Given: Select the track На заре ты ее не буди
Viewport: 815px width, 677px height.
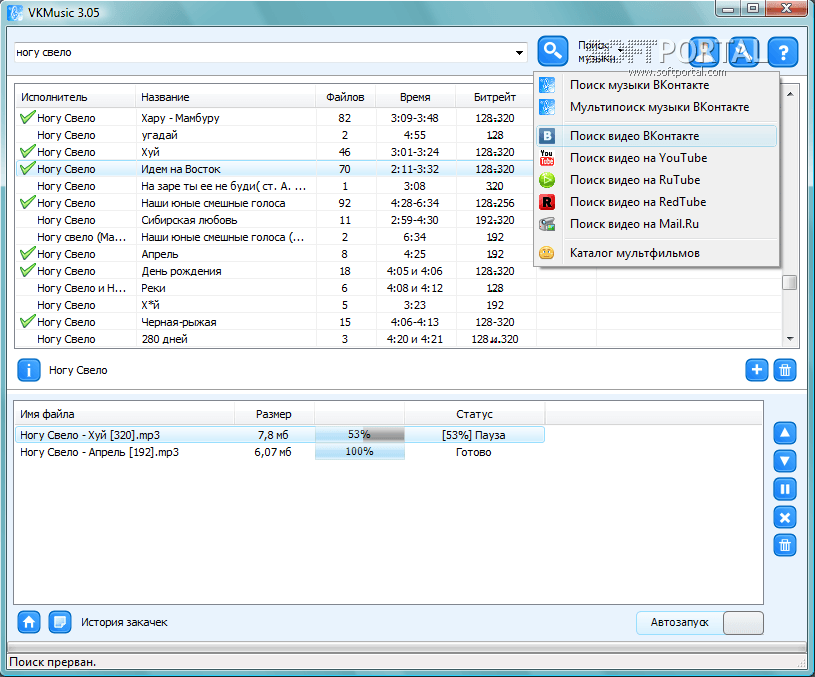Looking at the screenshot, I should (224, 186).
